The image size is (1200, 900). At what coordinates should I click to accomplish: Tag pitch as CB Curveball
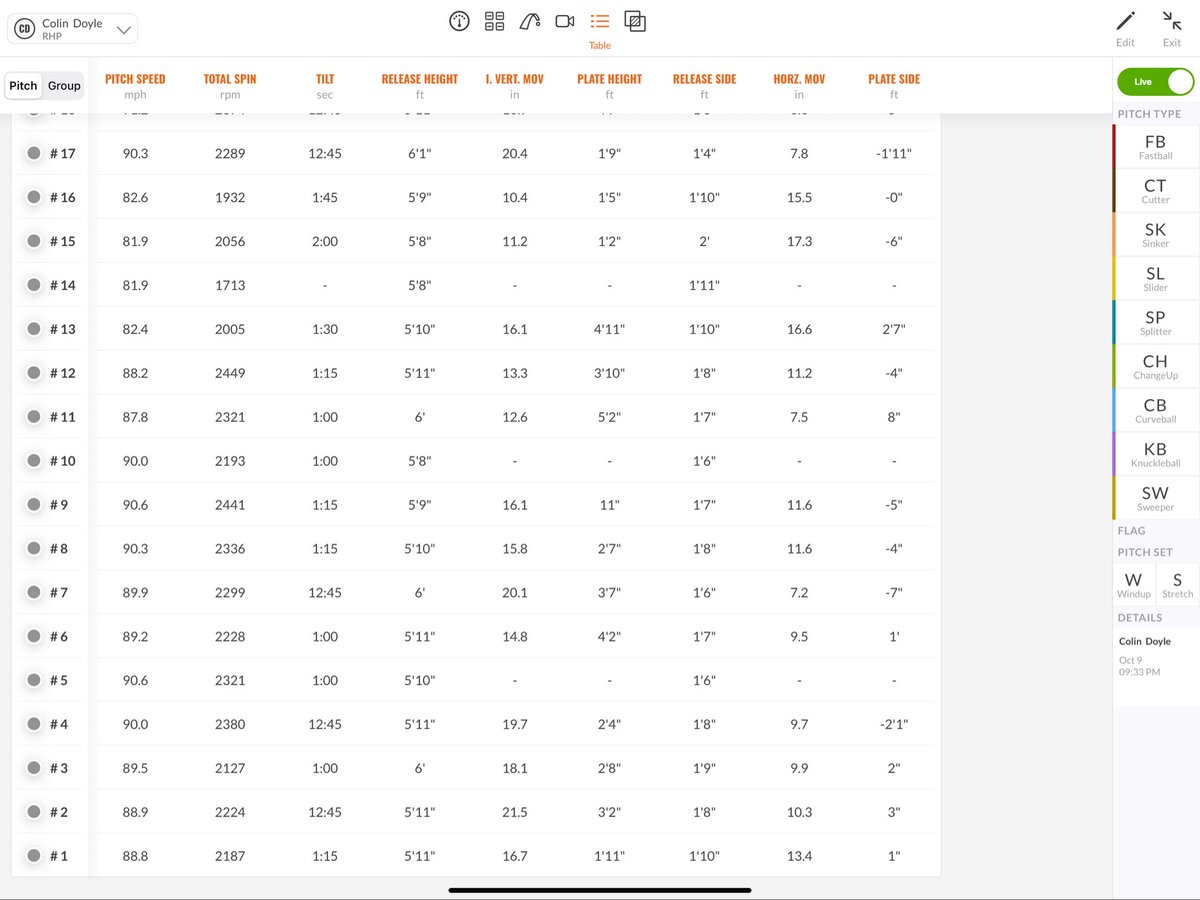point(1155,410)
